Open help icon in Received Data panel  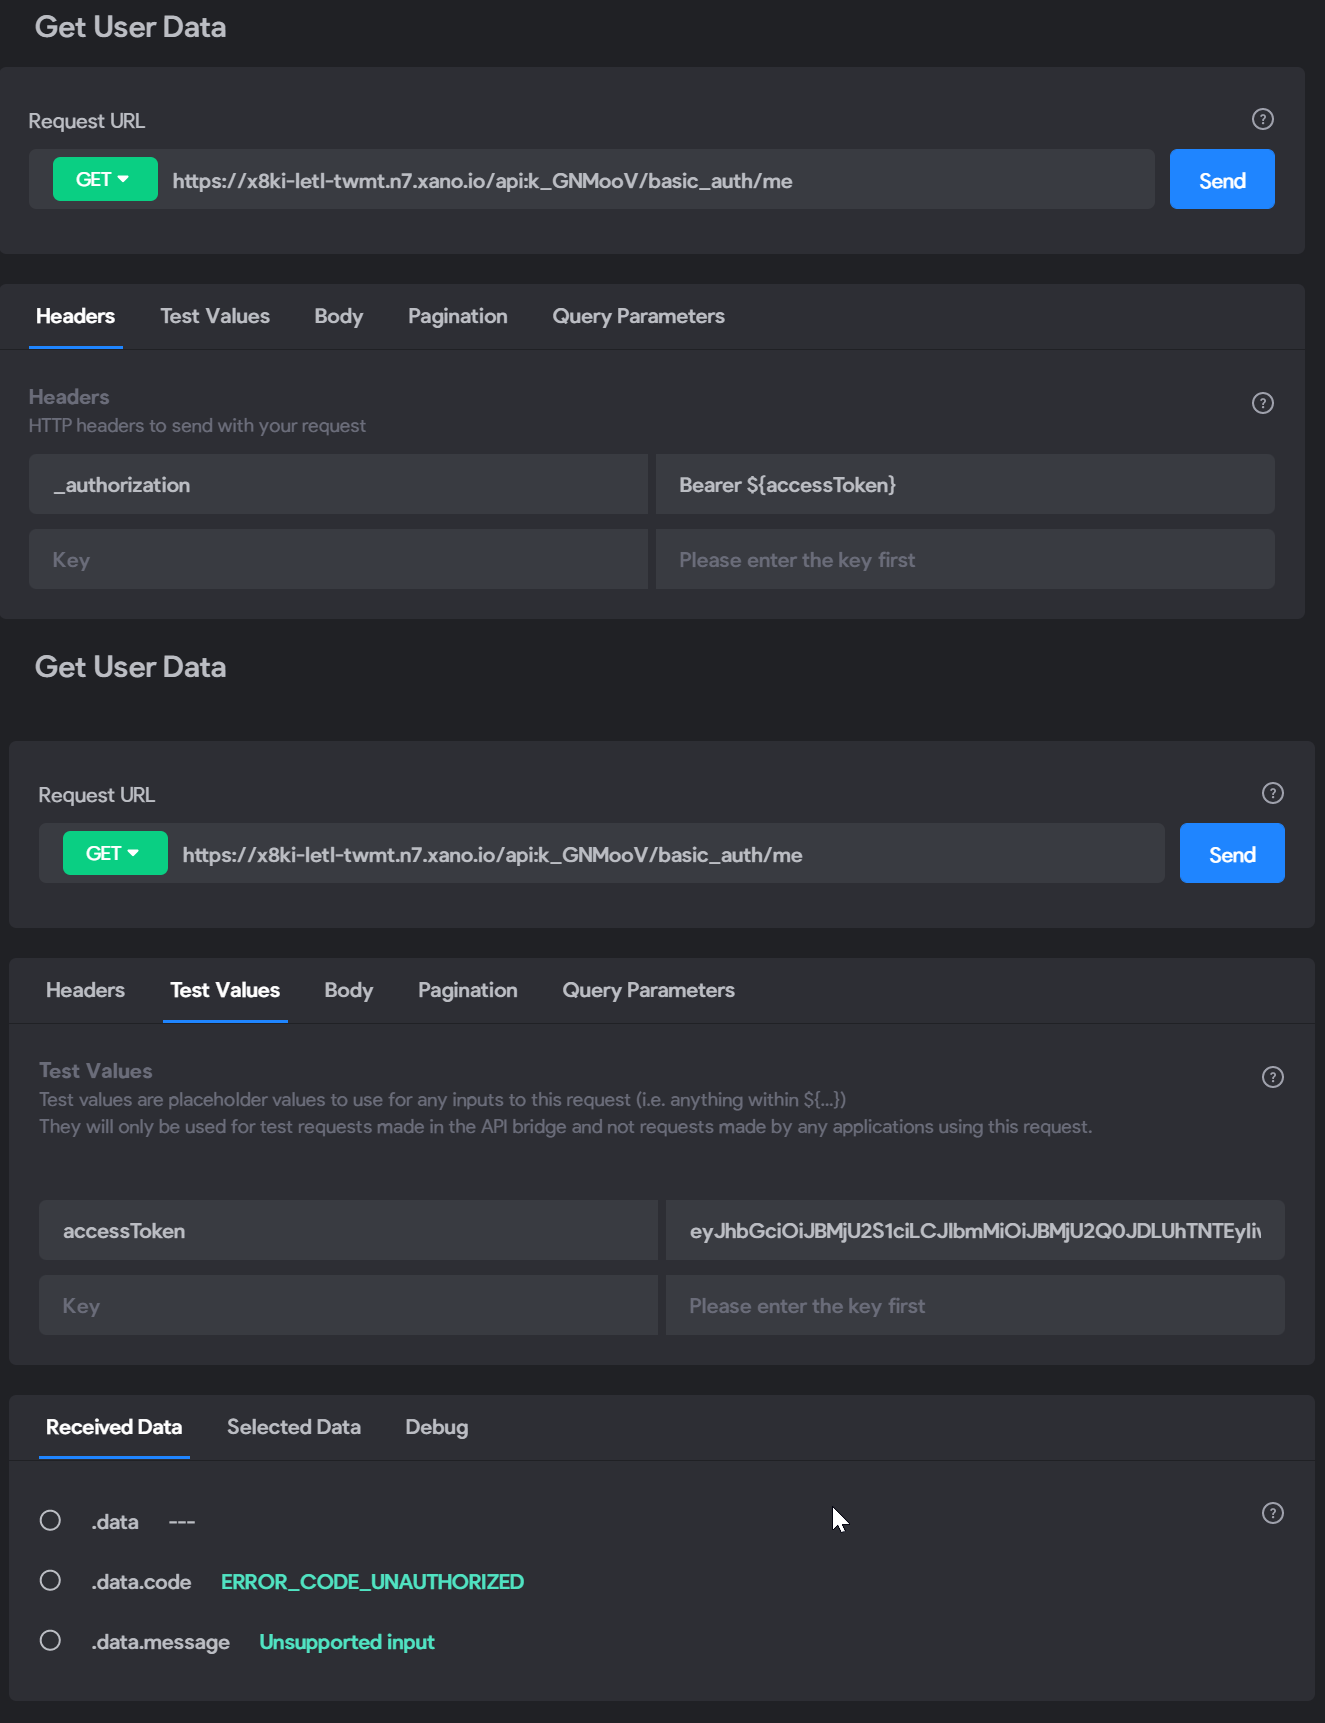click(1273, 1513)
